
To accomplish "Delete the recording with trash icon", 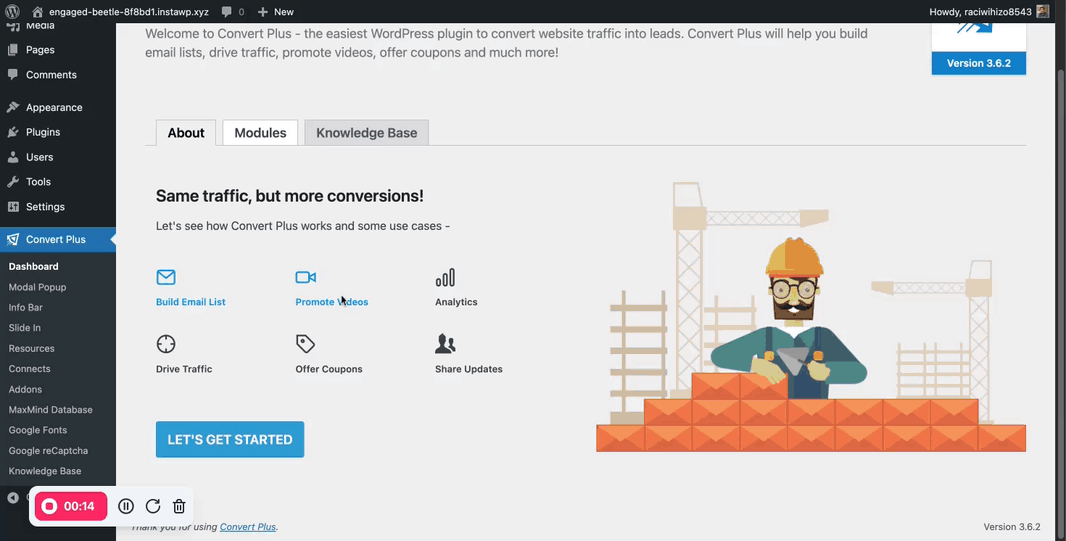I will [179, 507].
